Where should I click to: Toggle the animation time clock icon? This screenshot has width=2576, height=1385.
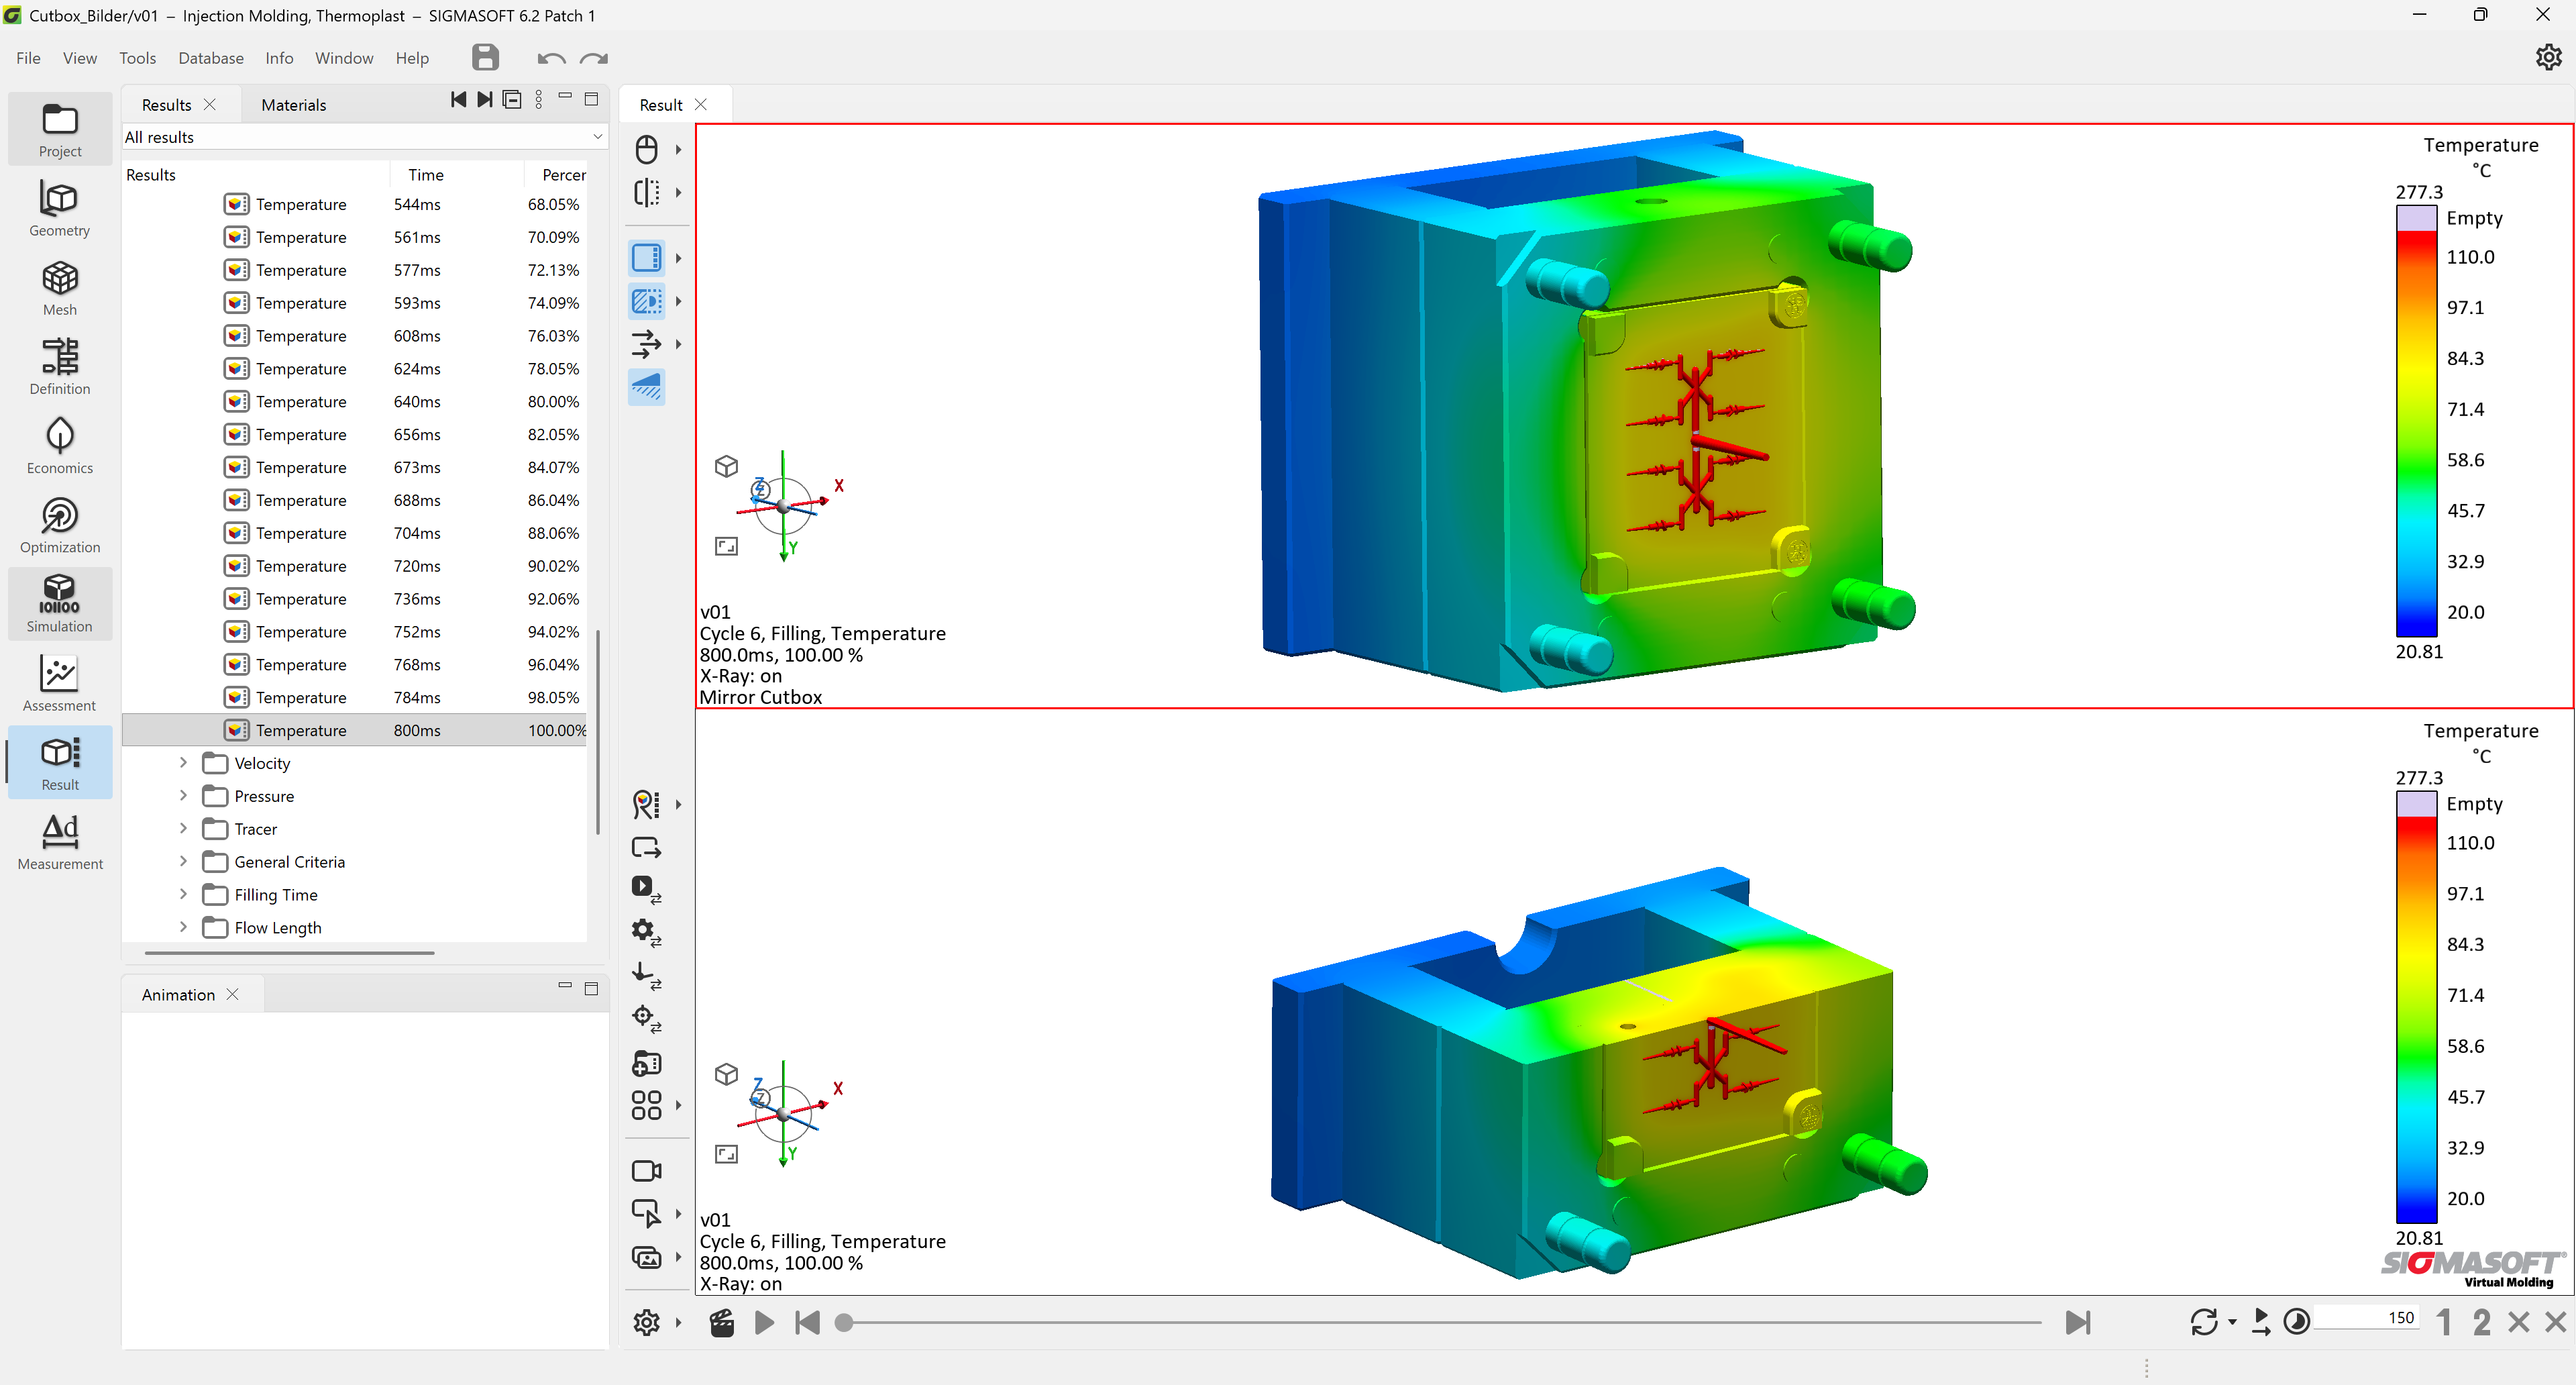(x=2297, y=1322)
